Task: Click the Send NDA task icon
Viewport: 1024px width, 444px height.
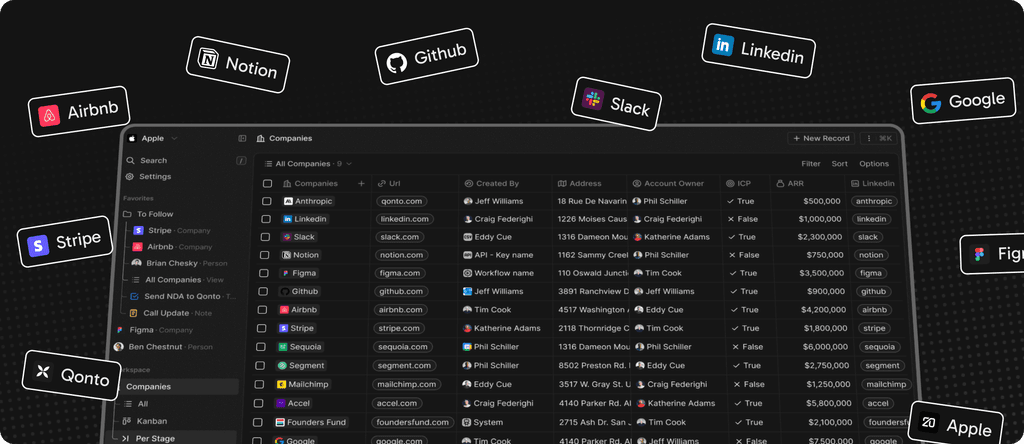Action: pyautogui.click(x=135, y=296)
